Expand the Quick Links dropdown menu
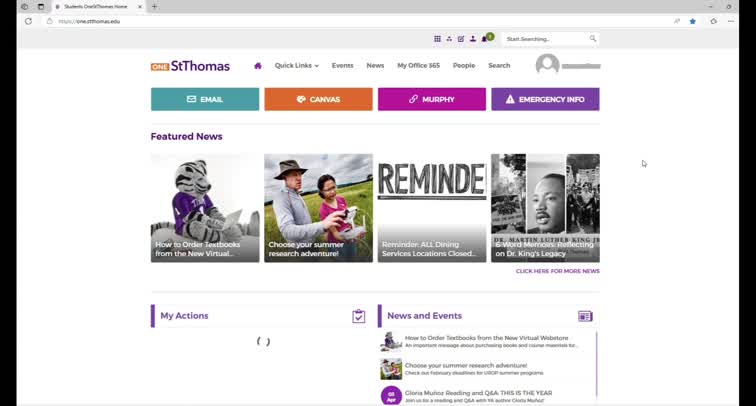The width and height of the screenshot is (756, 406). (296, 66)
